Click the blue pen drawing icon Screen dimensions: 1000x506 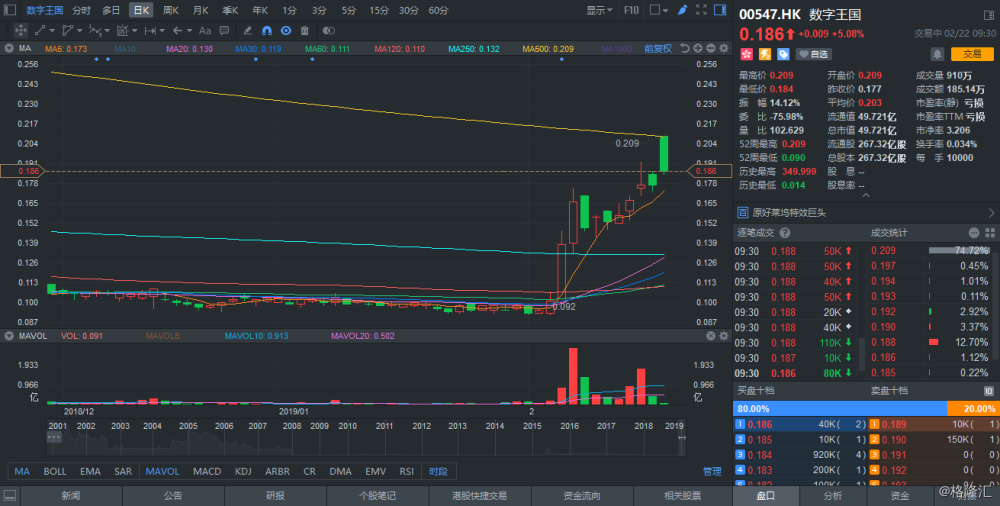(x=682, y=10)
